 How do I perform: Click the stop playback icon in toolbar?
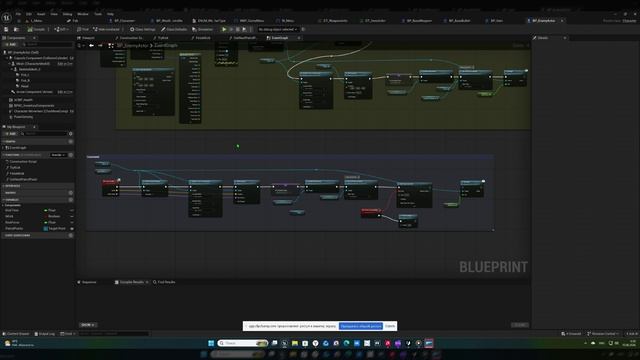click(x=238, y=29)
